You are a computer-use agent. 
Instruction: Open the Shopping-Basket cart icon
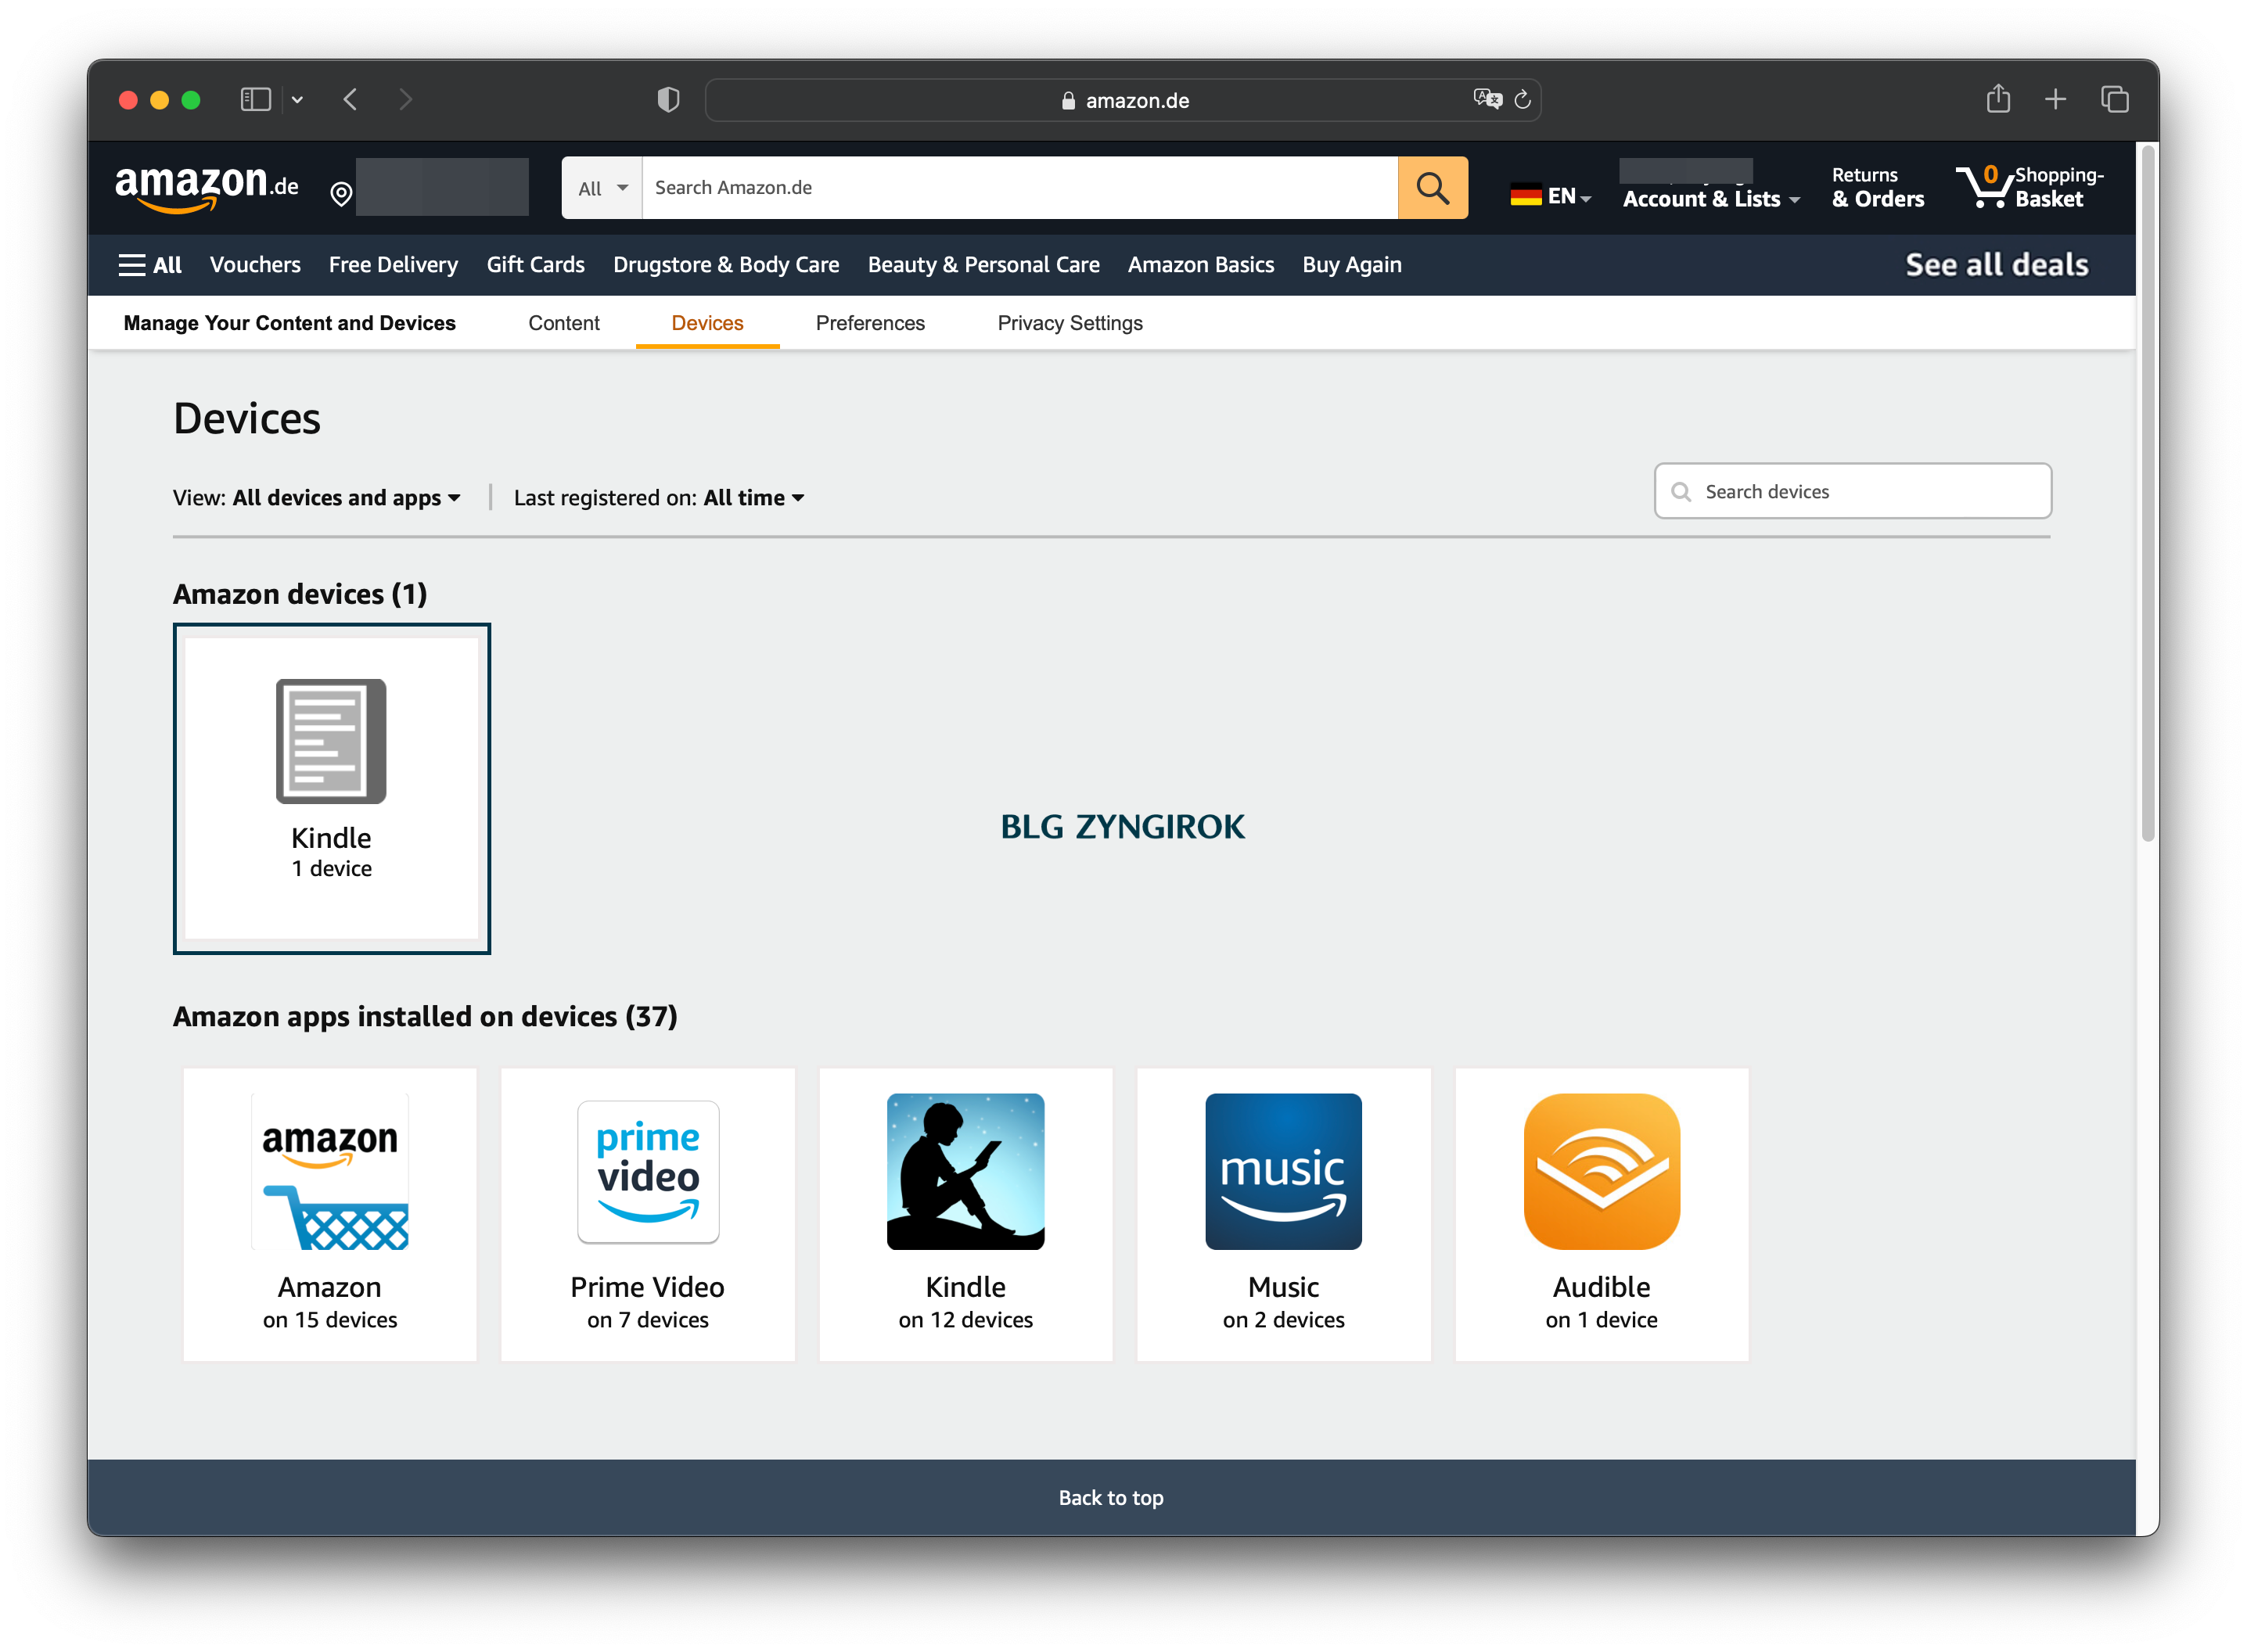(x=1984, y=187)
